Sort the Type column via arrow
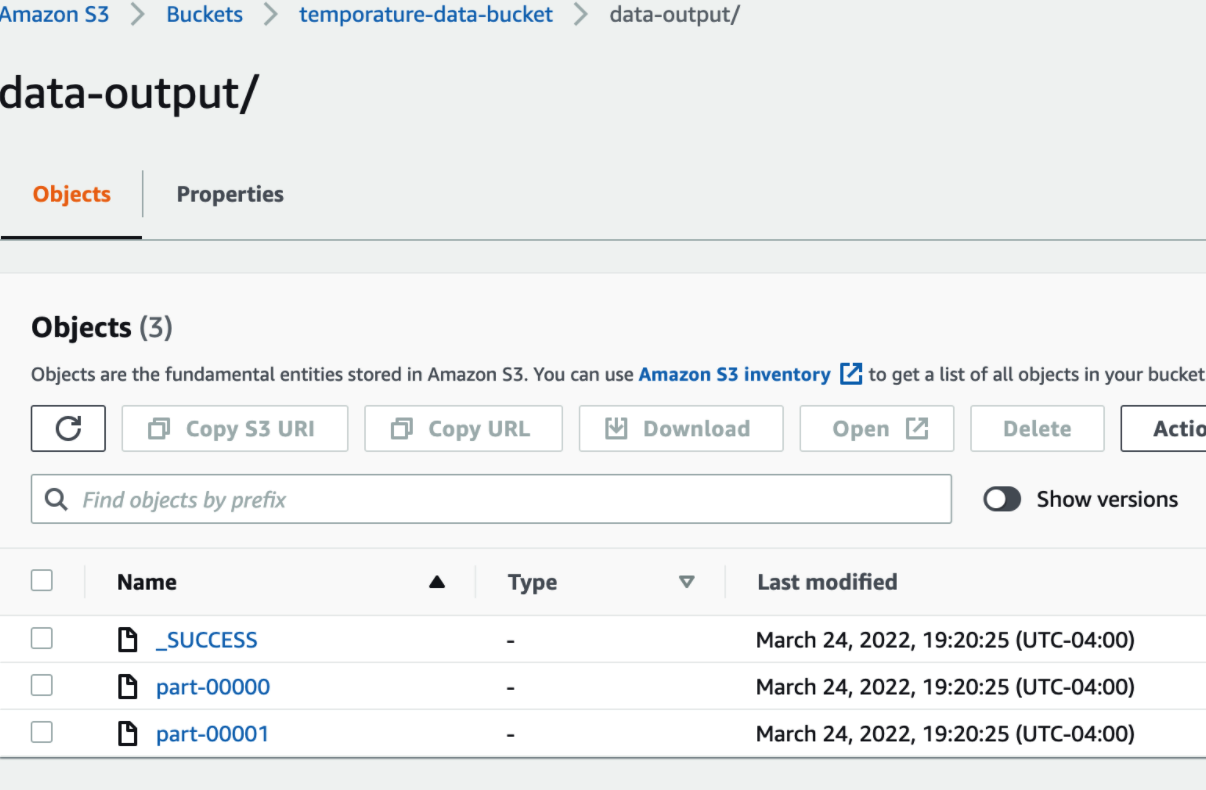The height and width of the screenshot is (790, 1206). [686, 582]
